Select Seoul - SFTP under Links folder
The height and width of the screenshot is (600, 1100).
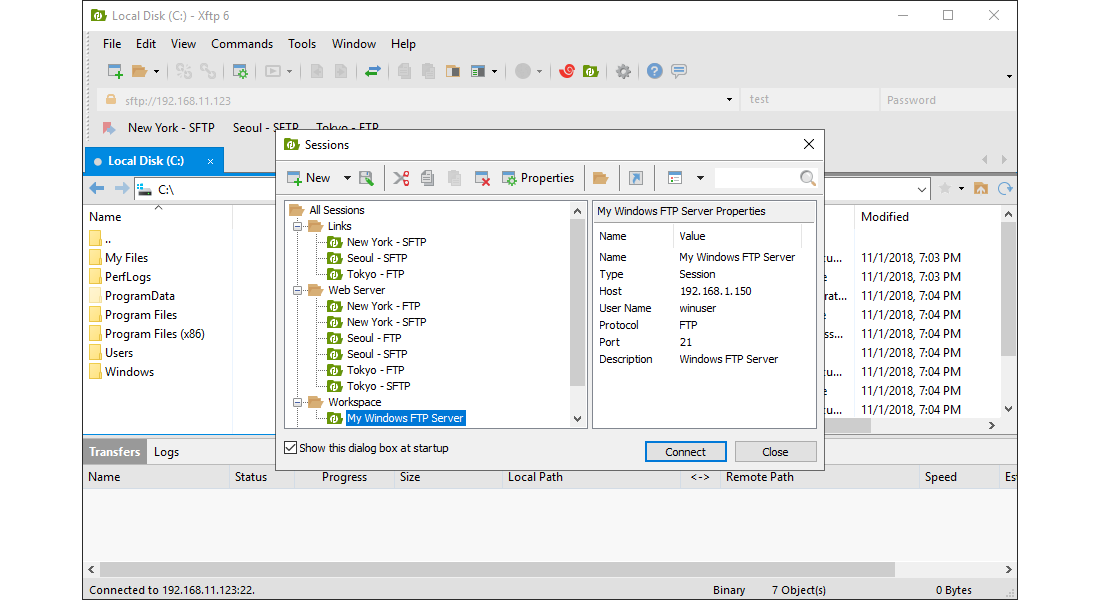[376, 258]
